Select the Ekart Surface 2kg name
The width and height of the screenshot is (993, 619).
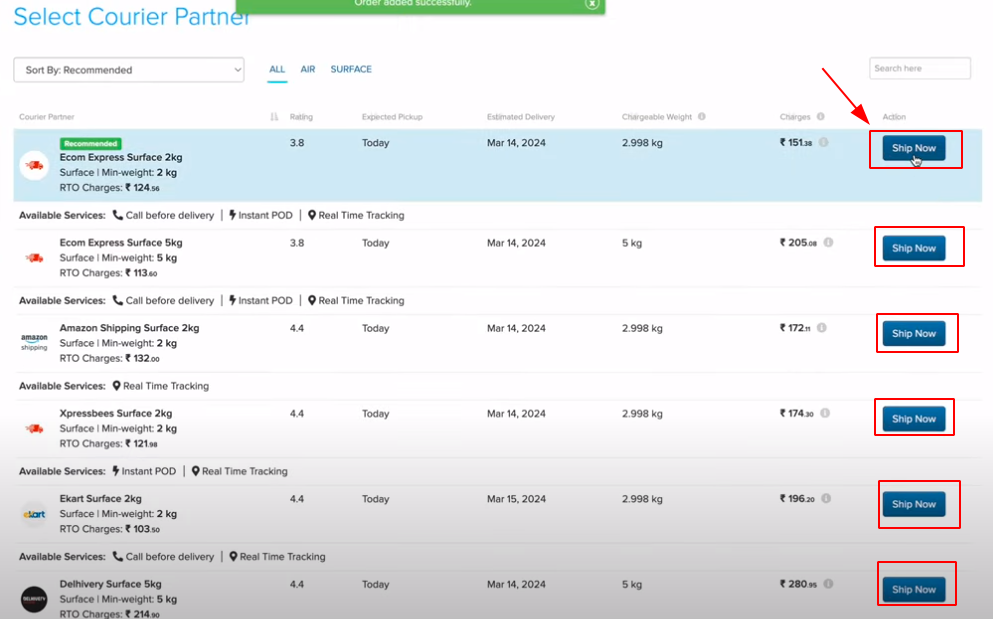tap(101, 499)
